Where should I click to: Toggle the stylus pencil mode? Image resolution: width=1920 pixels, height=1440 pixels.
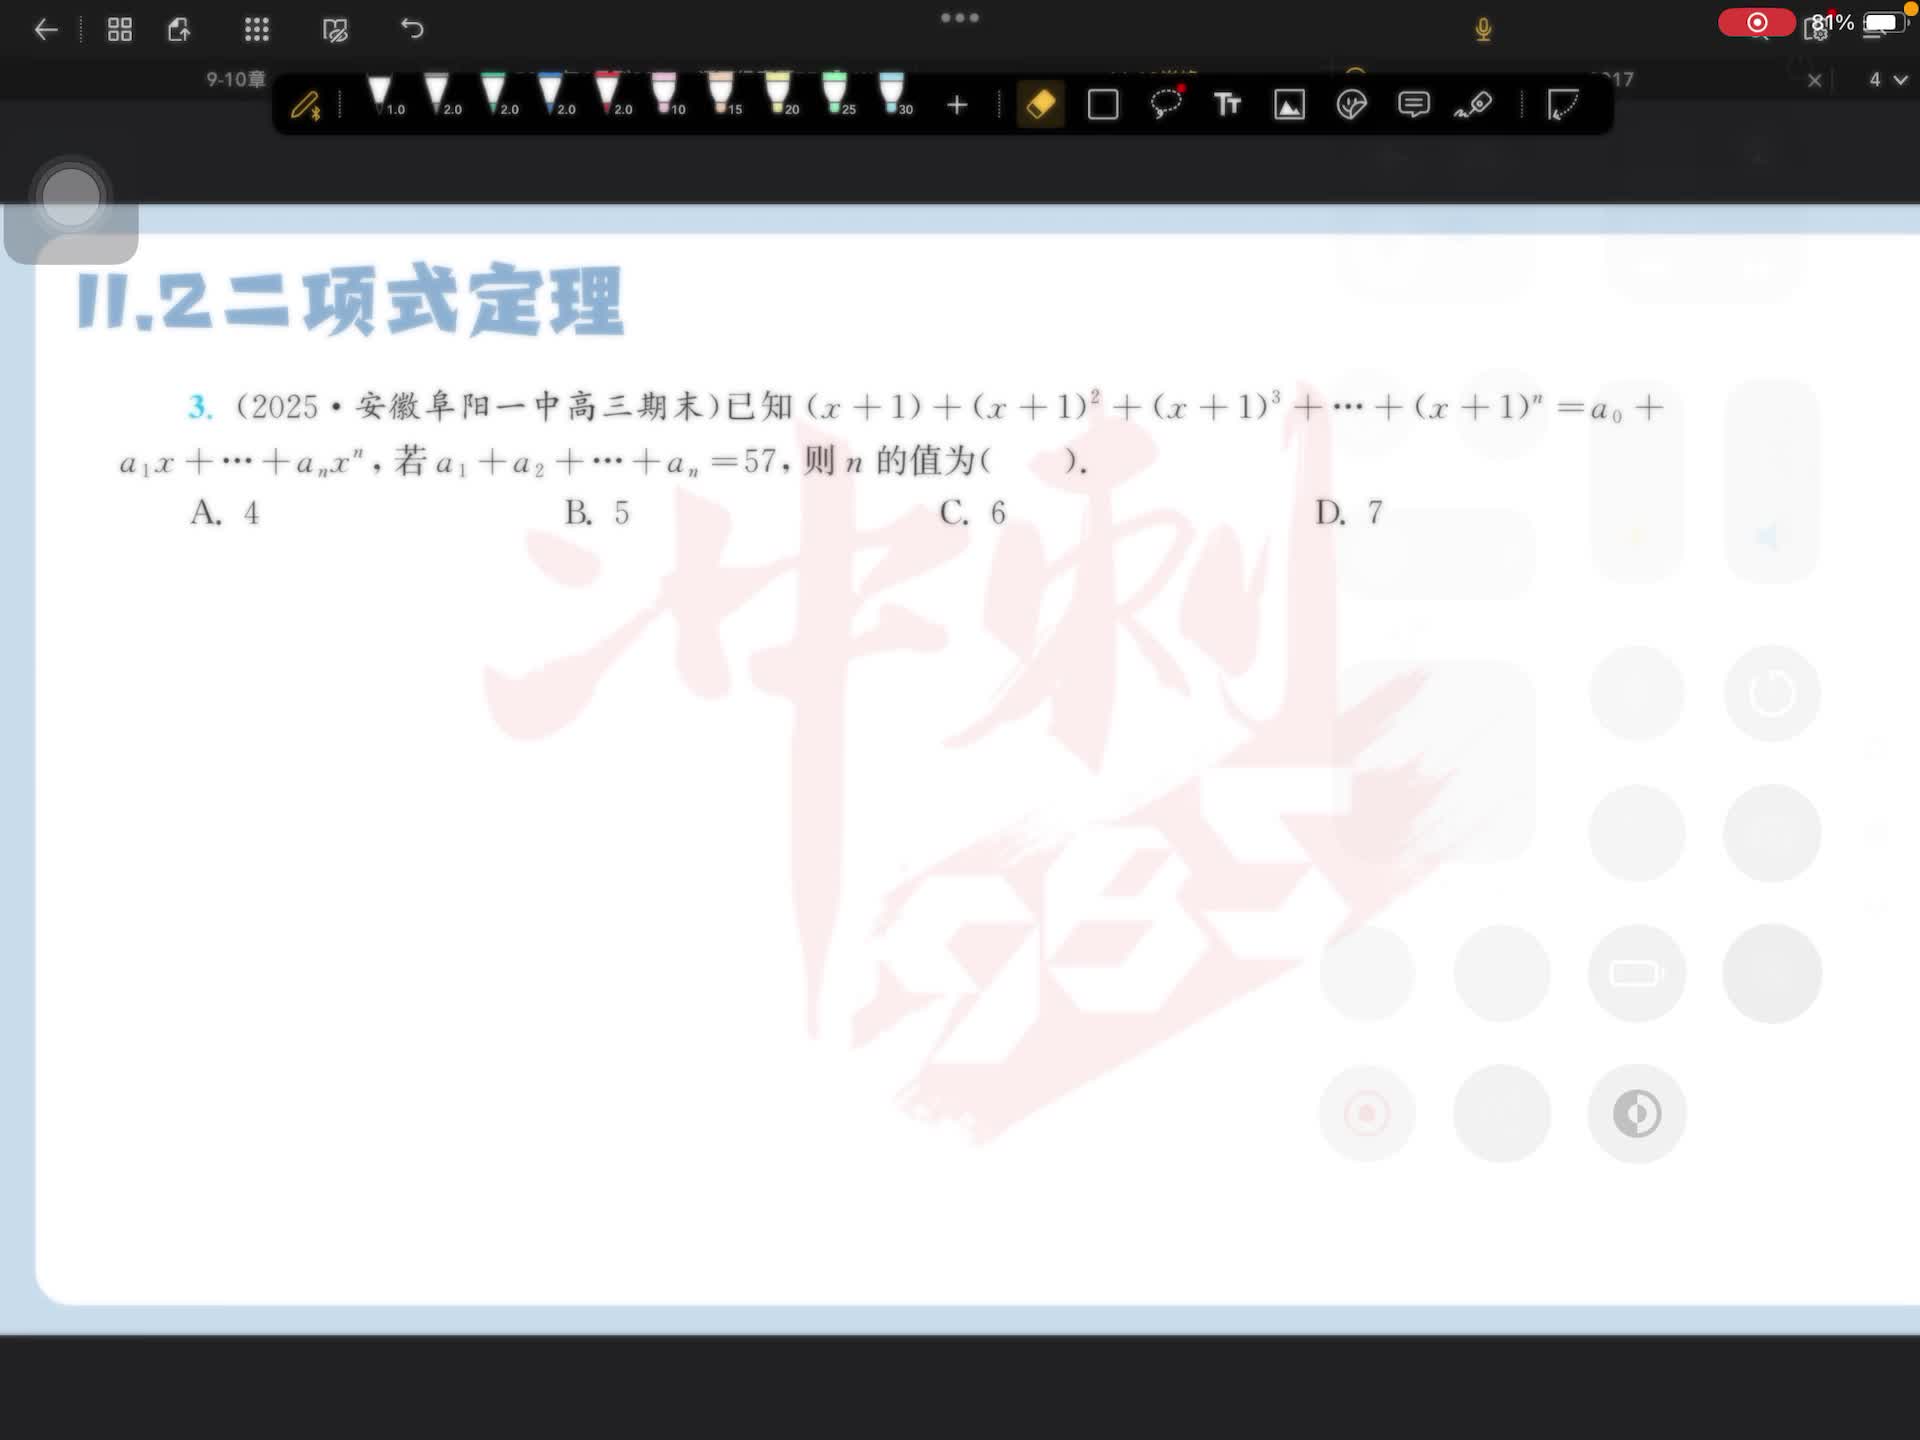[306, 104]
